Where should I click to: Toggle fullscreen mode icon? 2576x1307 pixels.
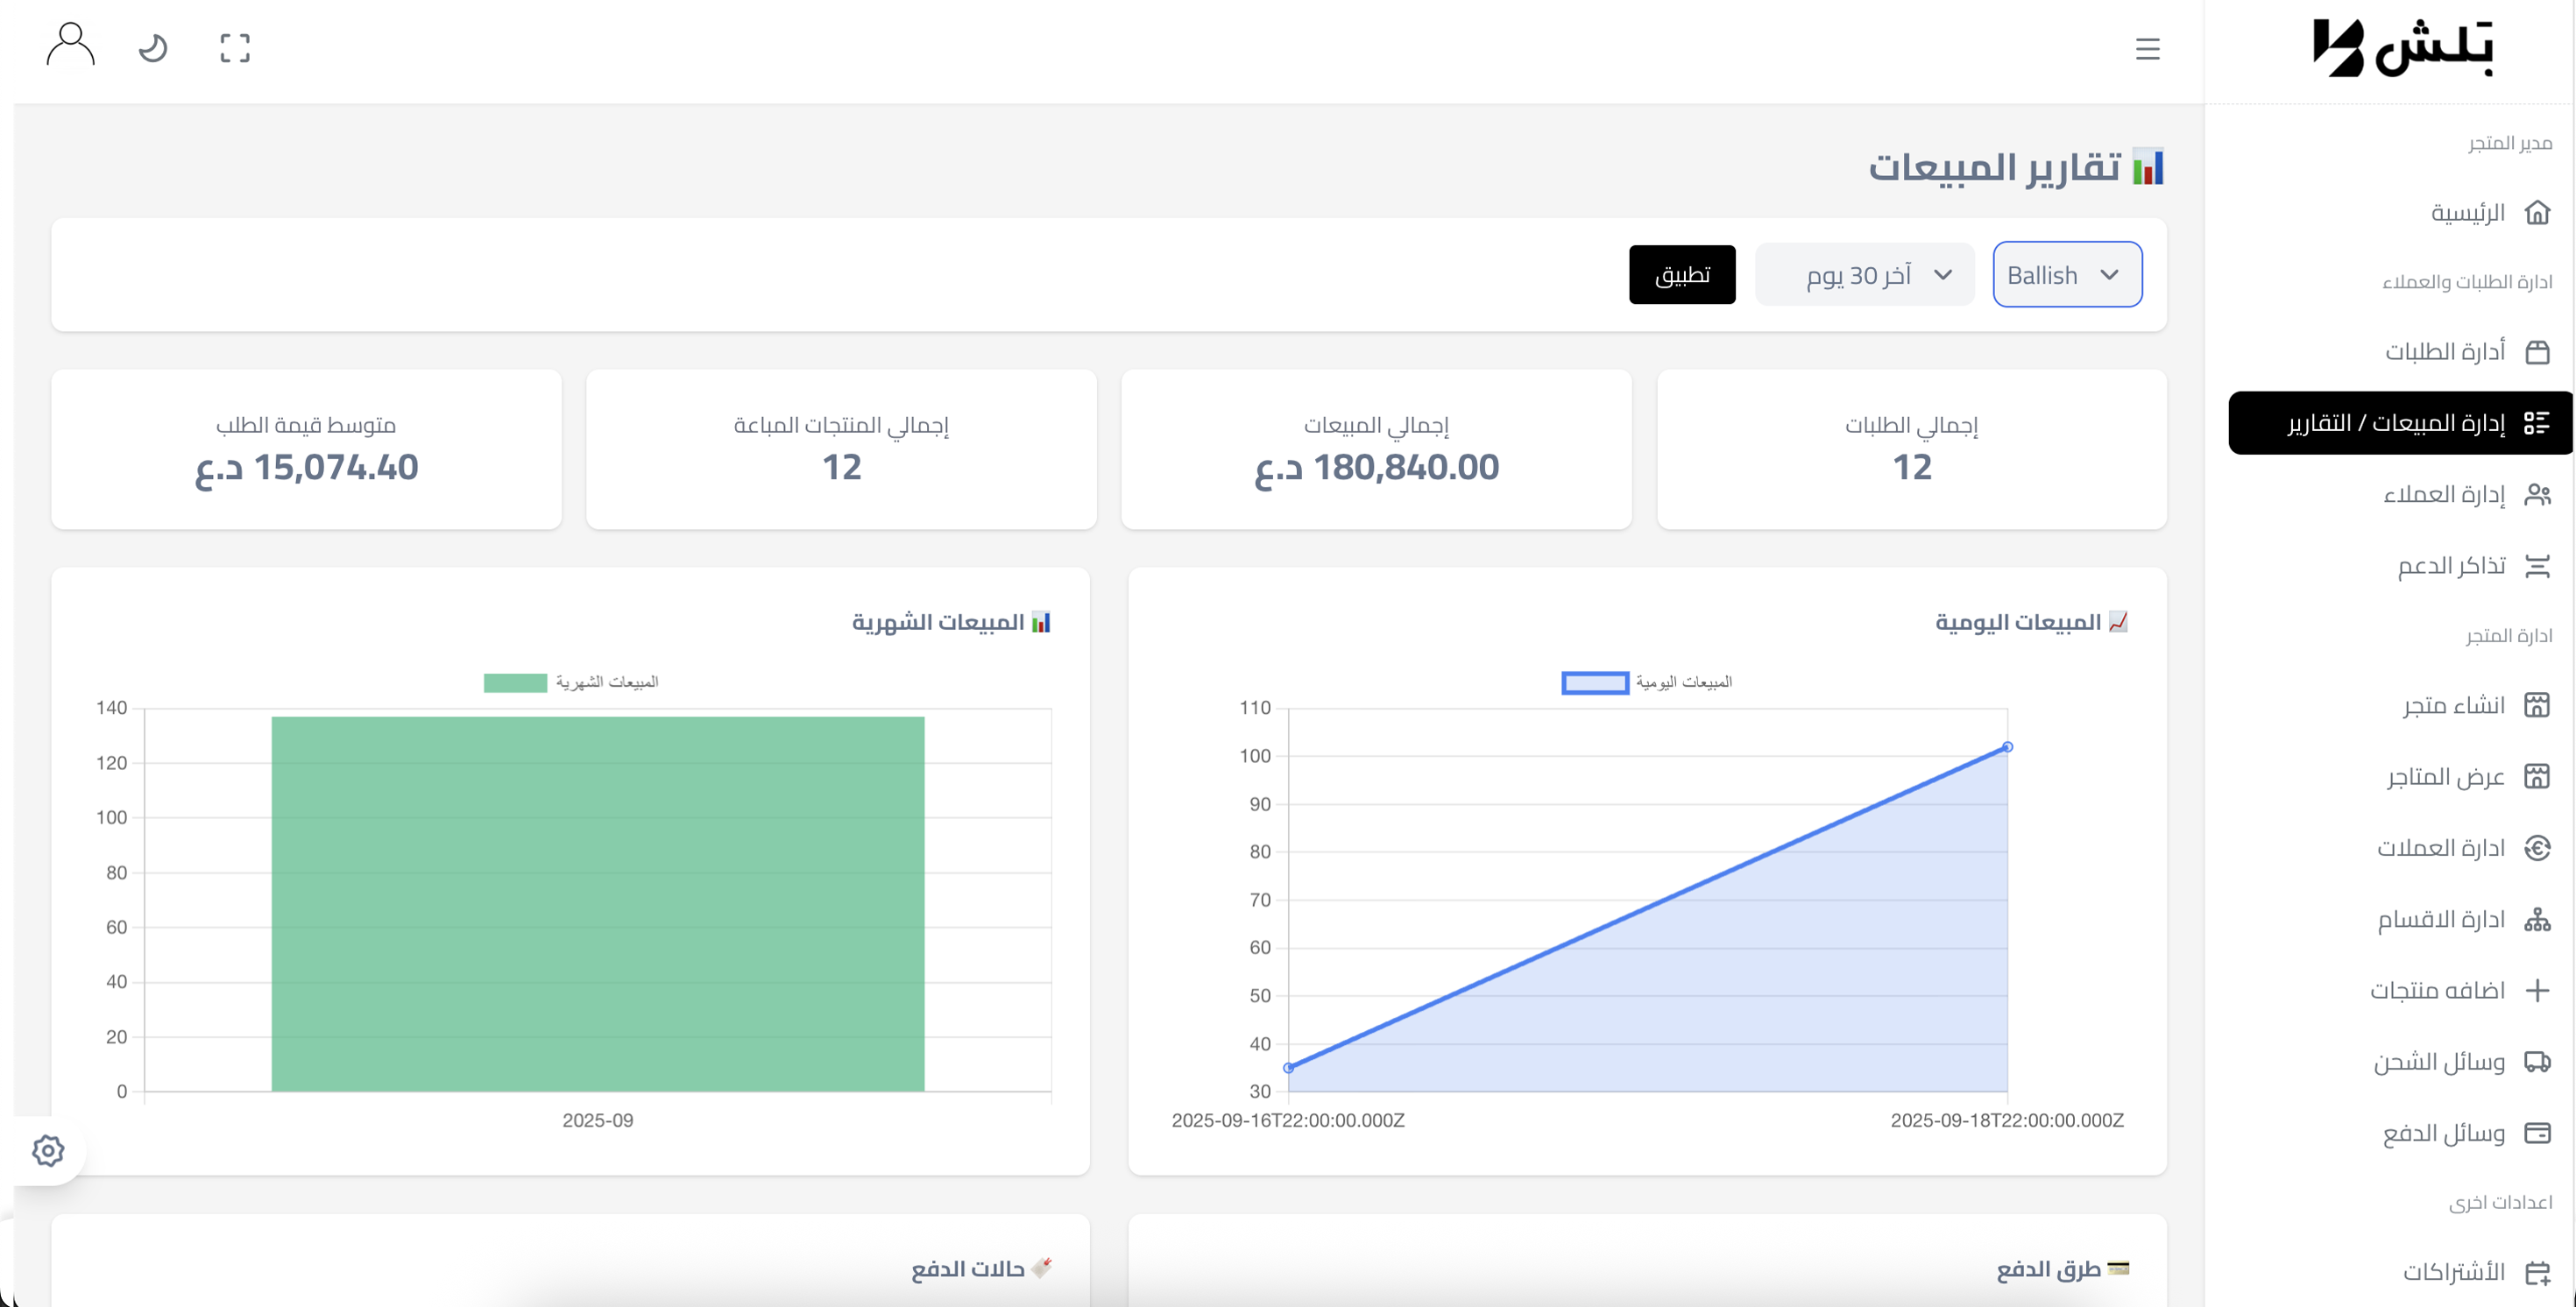(x=235, y=48)
